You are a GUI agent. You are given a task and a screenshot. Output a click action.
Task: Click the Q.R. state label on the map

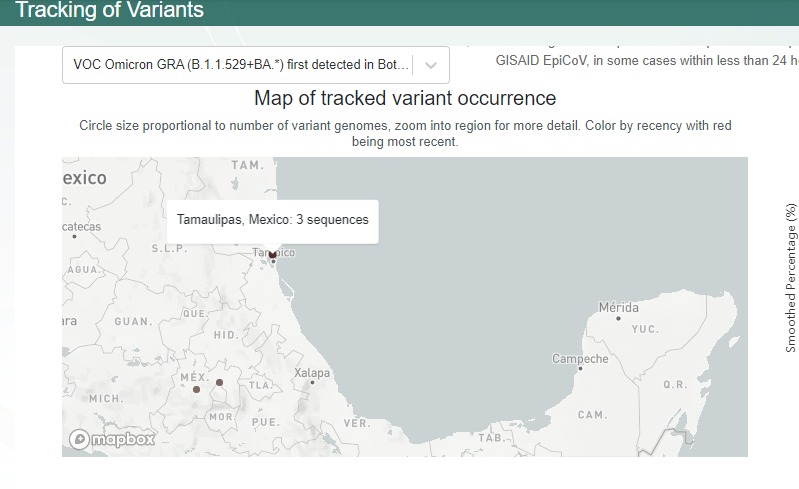pyautogui.click(x=675, y=384)
